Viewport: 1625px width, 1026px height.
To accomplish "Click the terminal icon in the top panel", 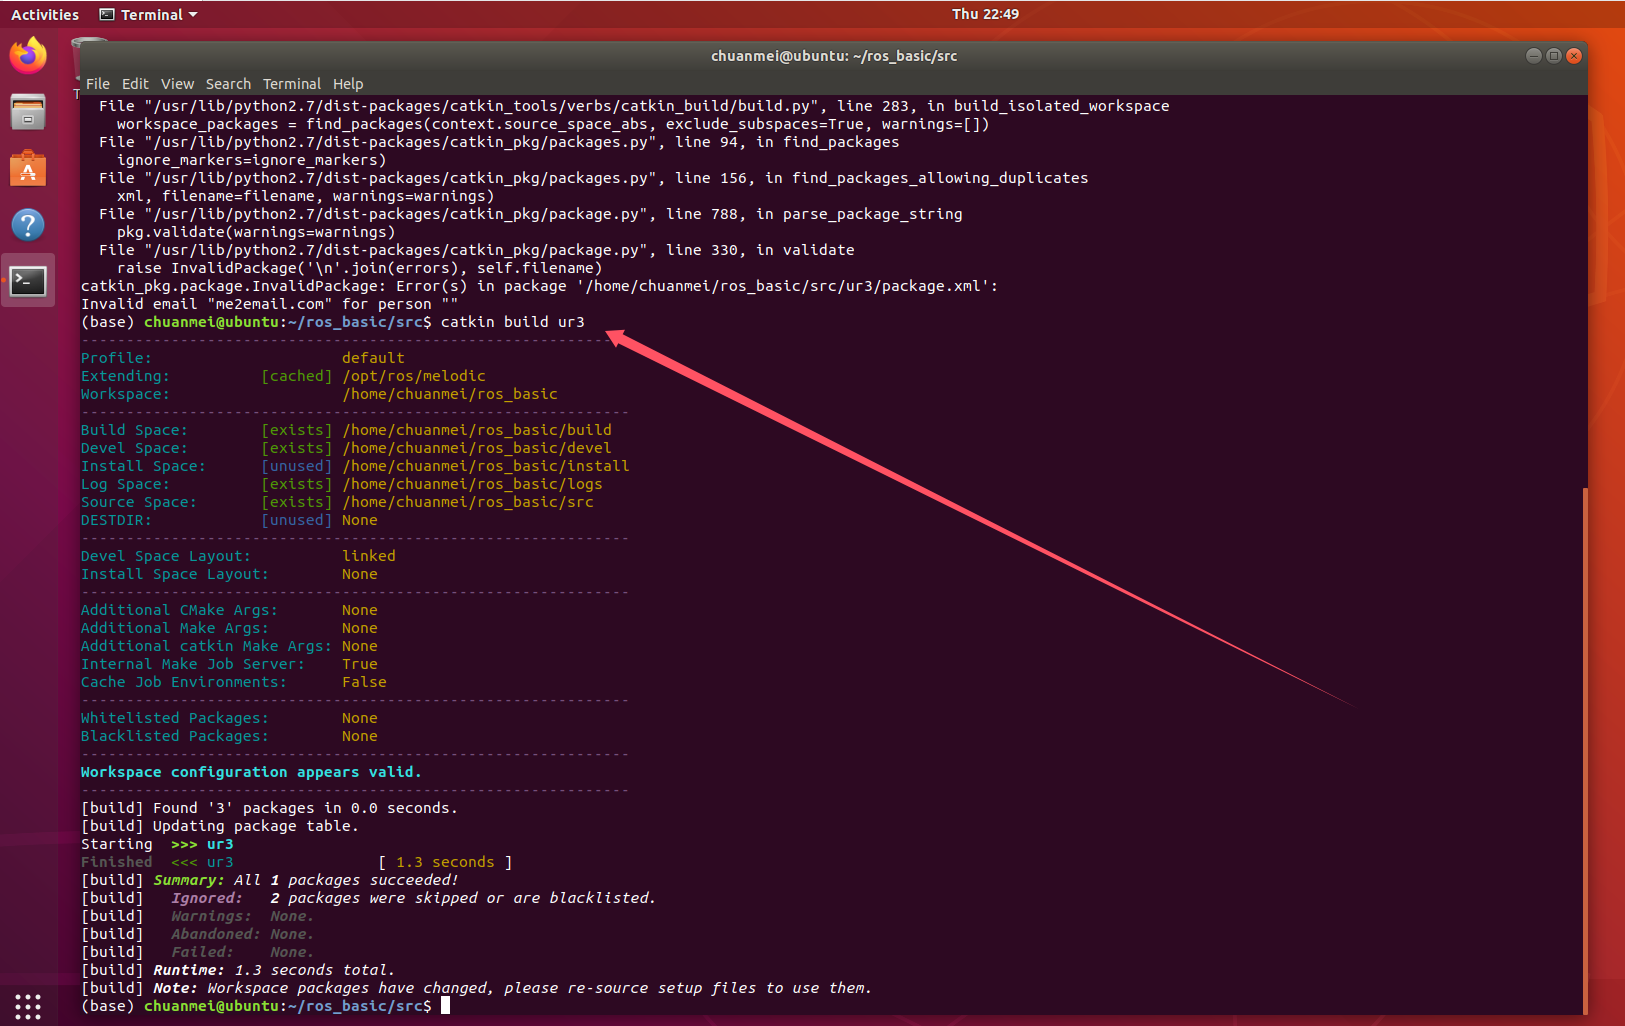I will (106, 14).
